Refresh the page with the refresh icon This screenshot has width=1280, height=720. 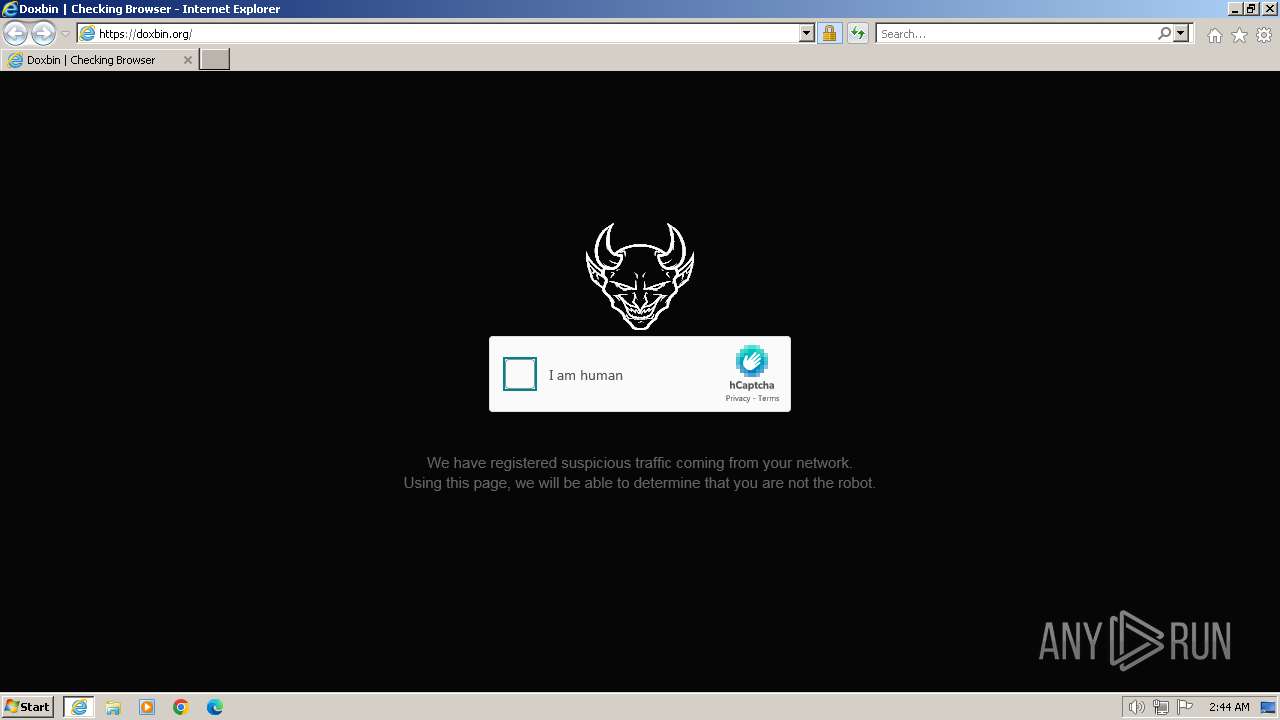tap(857, 33)
